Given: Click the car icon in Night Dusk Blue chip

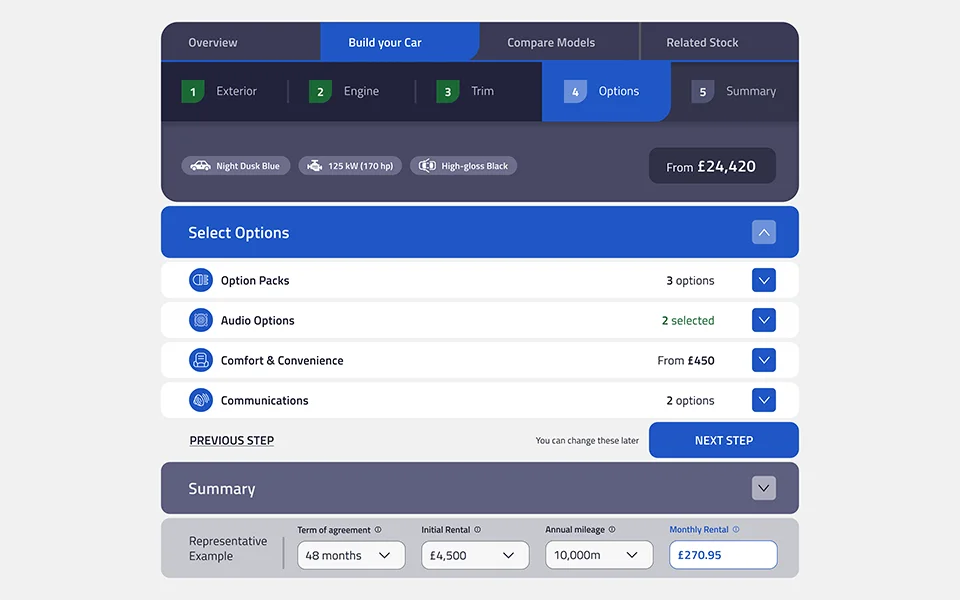Looking at the screenshot, I should (201, 166).
